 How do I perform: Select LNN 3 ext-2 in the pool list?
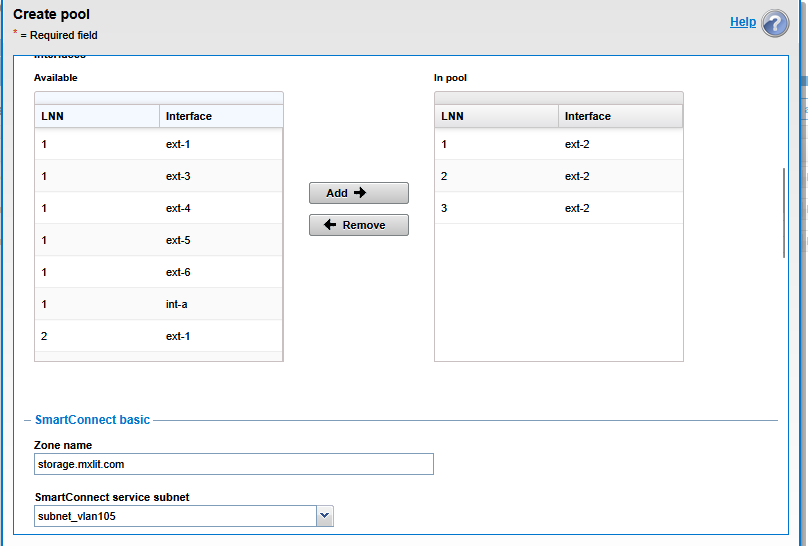(558, 208)
